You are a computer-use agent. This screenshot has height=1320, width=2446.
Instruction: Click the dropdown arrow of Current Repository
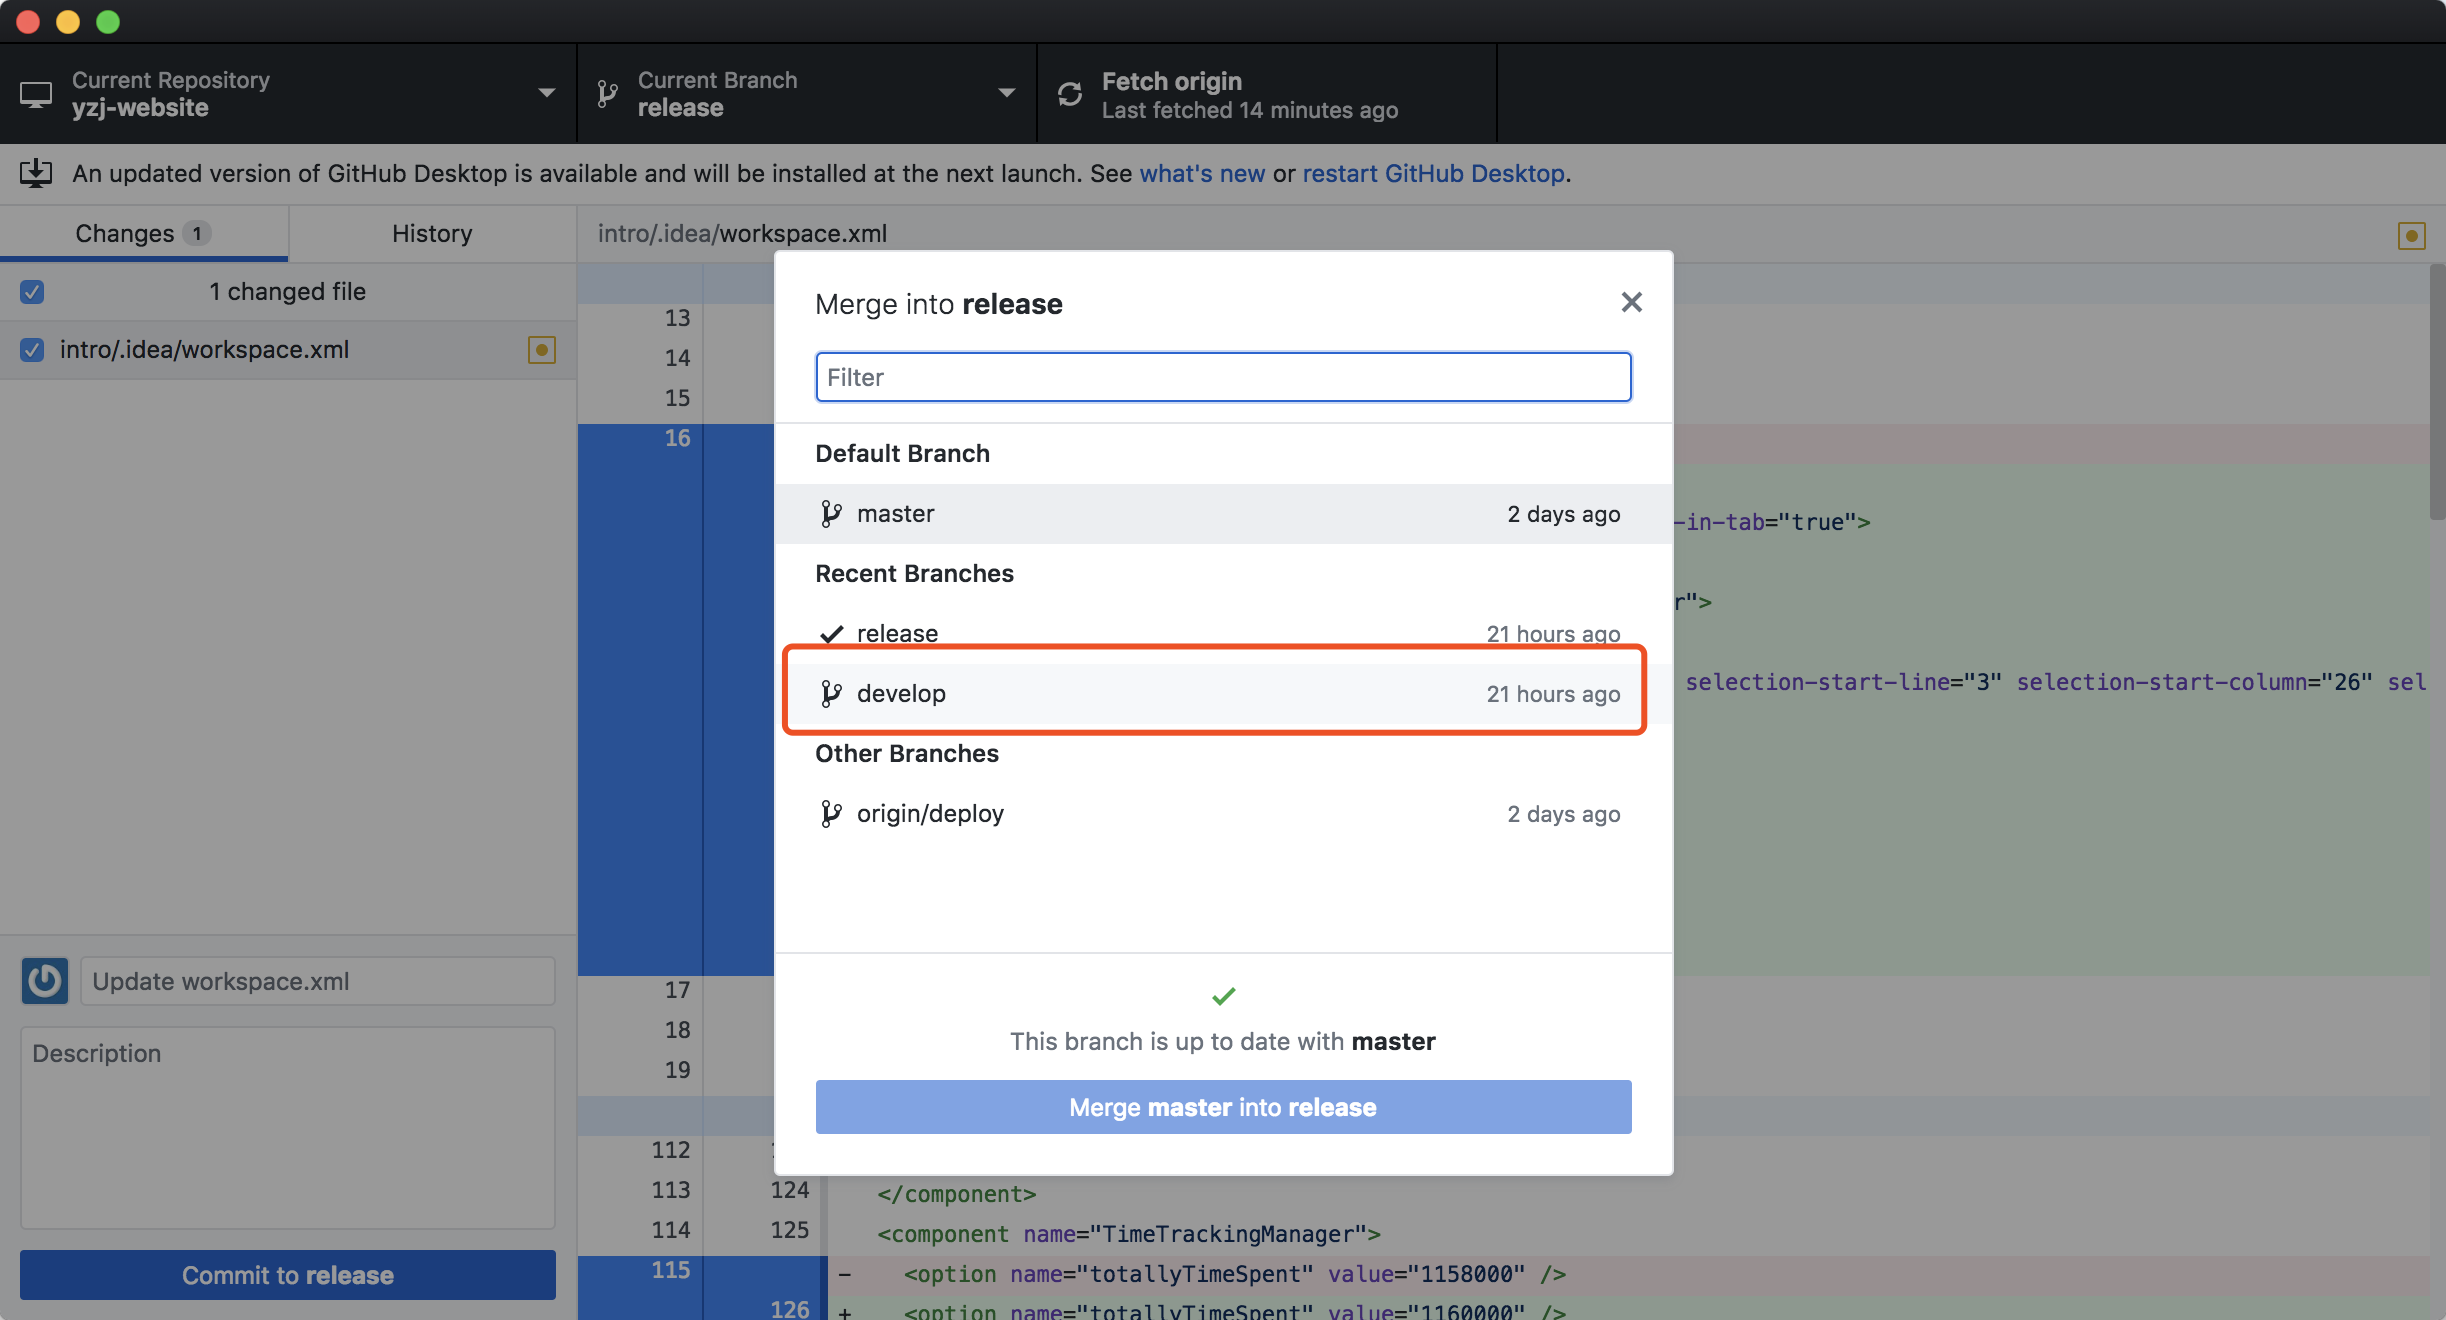pyautogui.click(x=546, y=93)
